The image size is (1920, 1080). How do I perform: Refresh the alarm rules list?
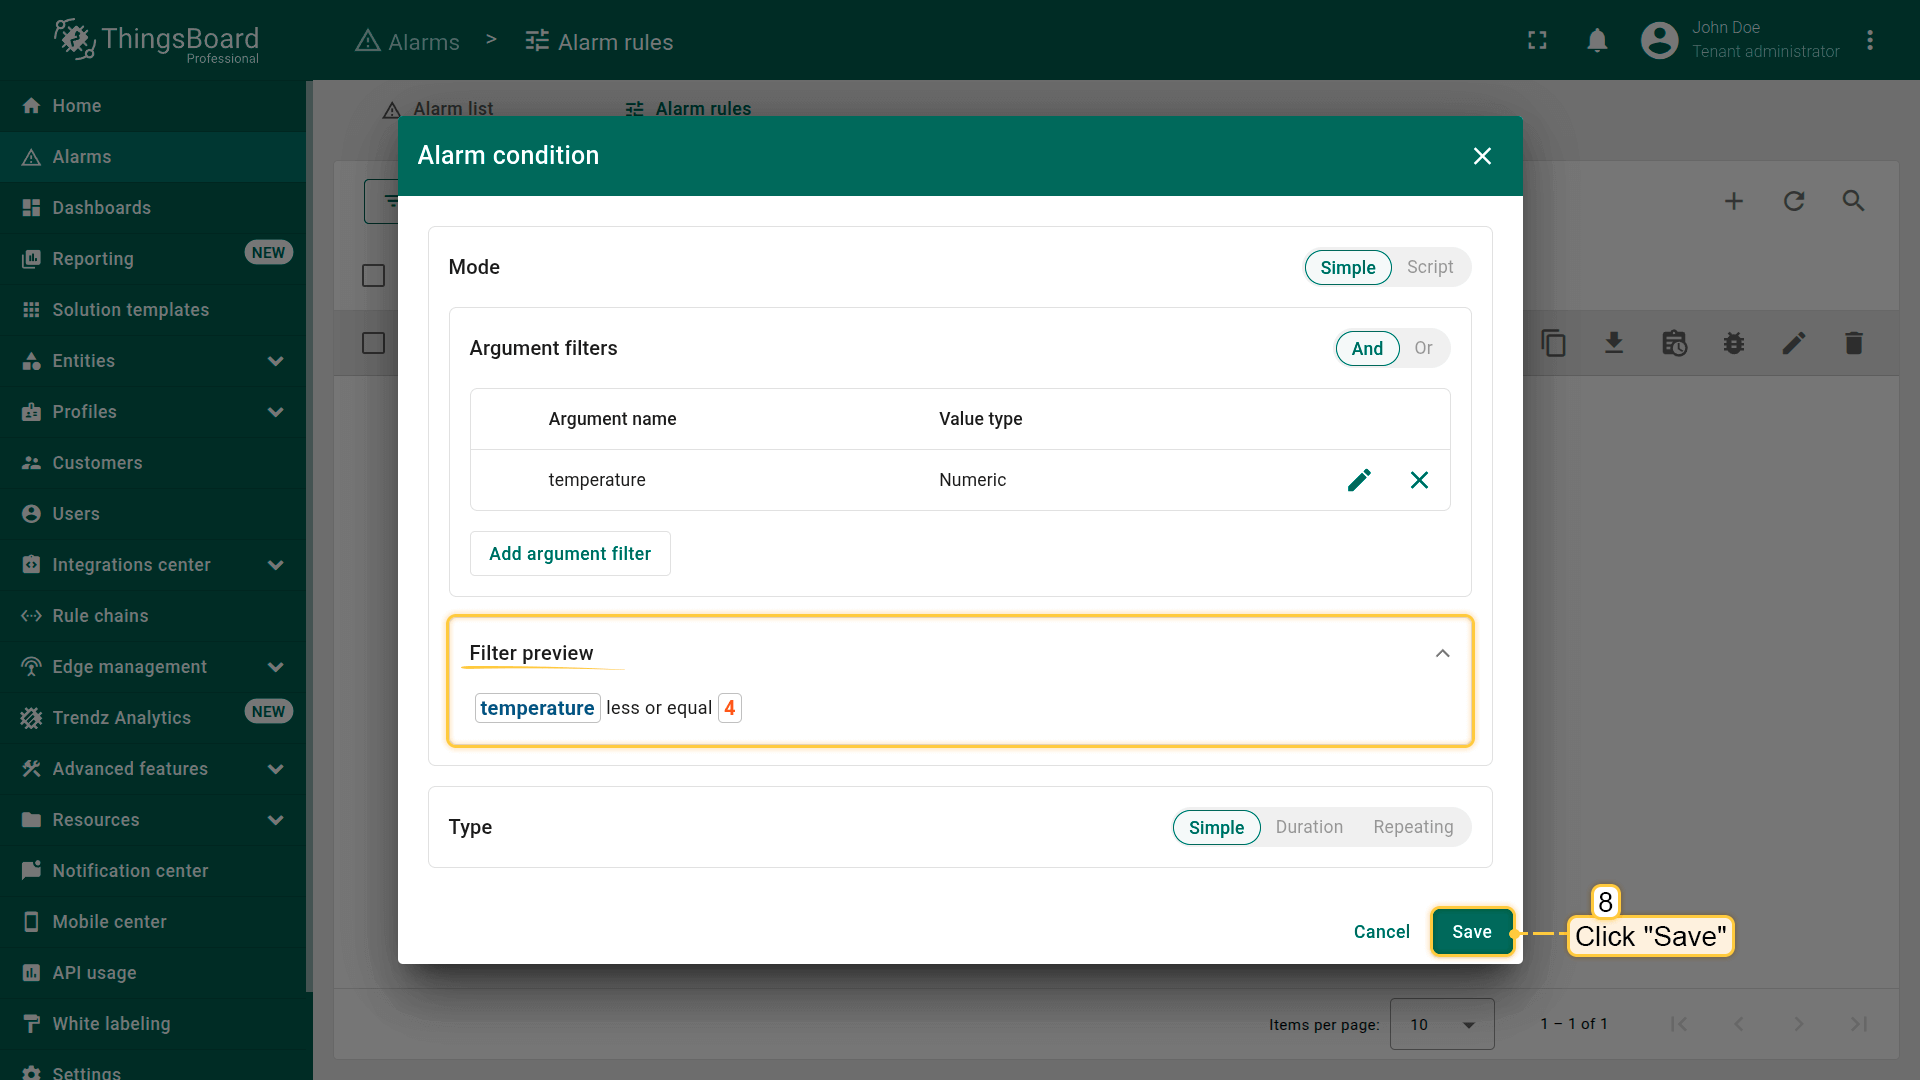(1794, 201)
